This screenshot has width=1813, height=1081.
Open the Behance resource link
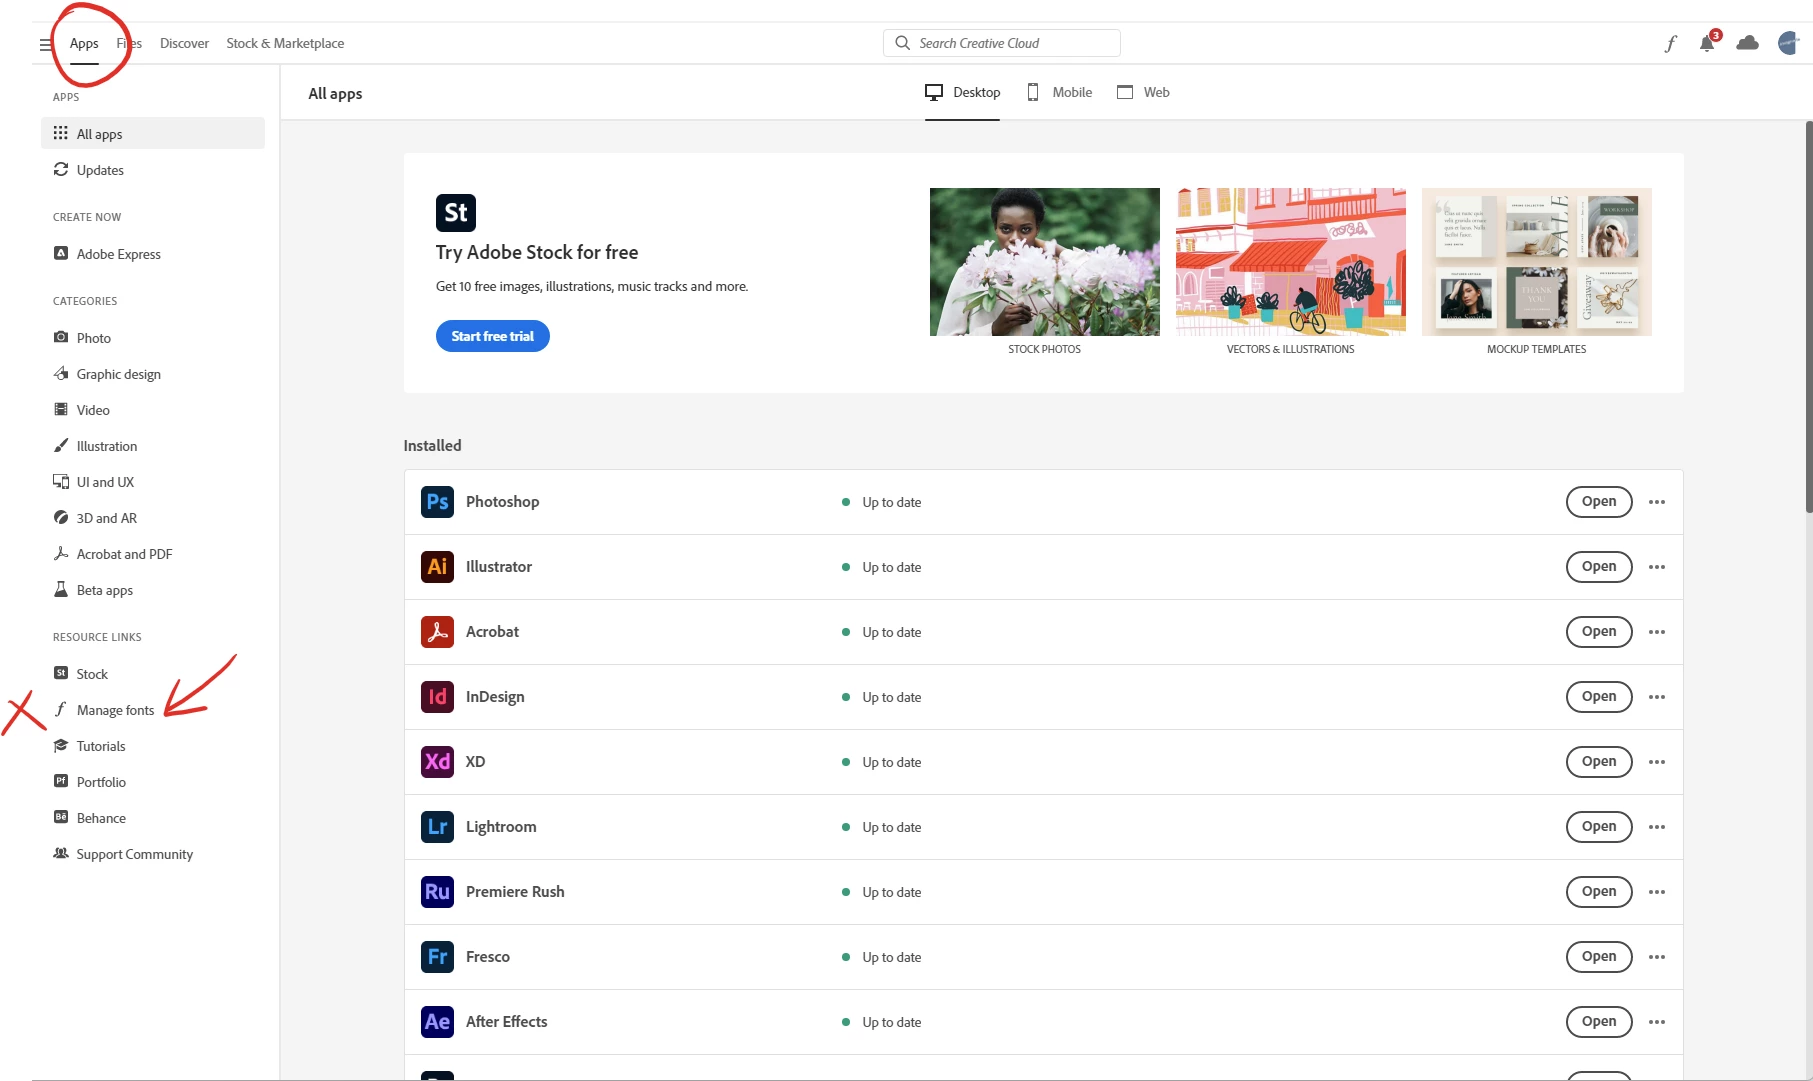[x=153, y=818]
